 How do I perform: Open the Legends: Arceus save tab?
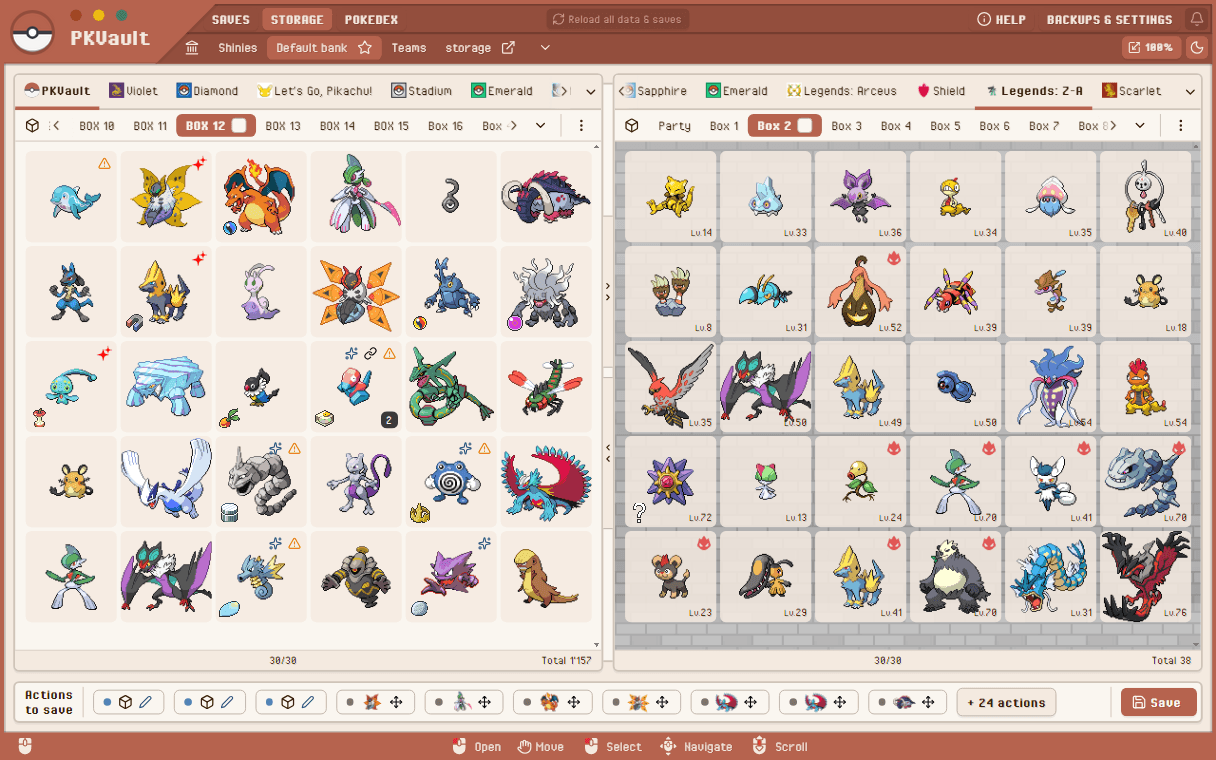tap(841, 90)
